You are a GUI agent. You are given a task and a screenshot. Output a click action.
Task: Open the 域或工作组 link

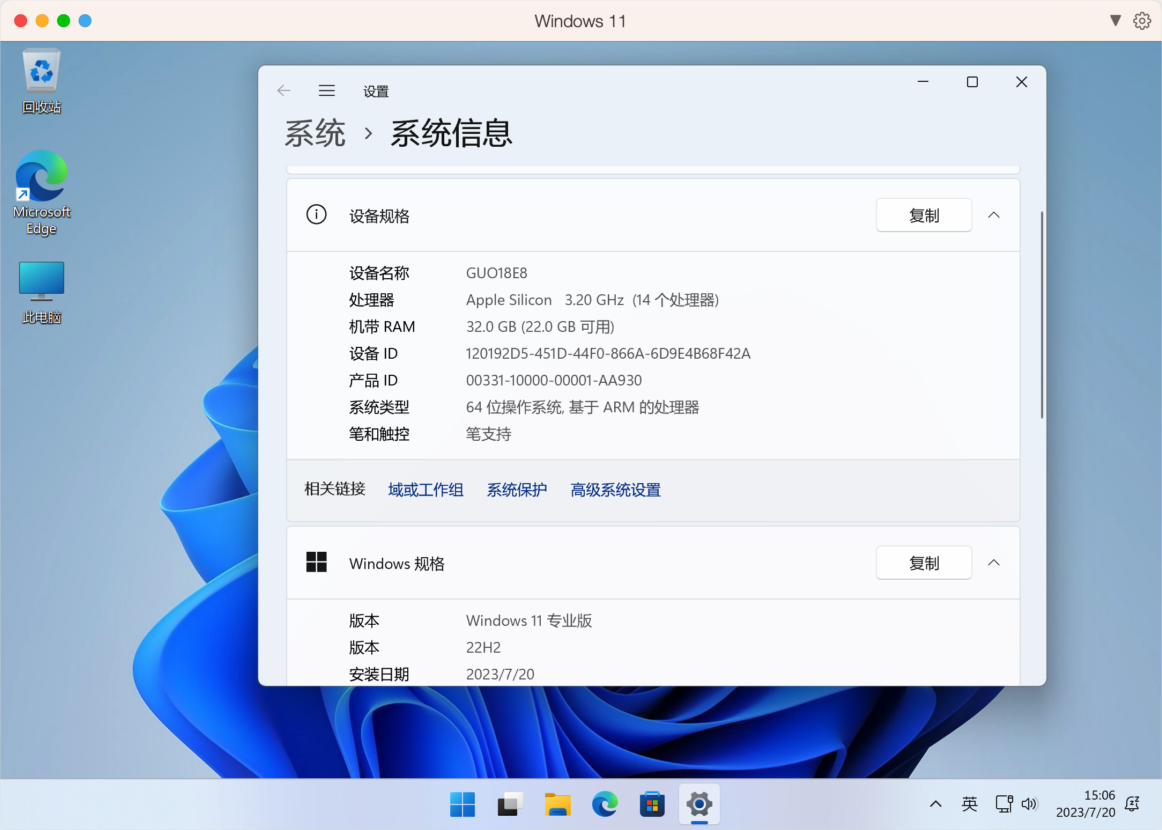coord(425,490)
